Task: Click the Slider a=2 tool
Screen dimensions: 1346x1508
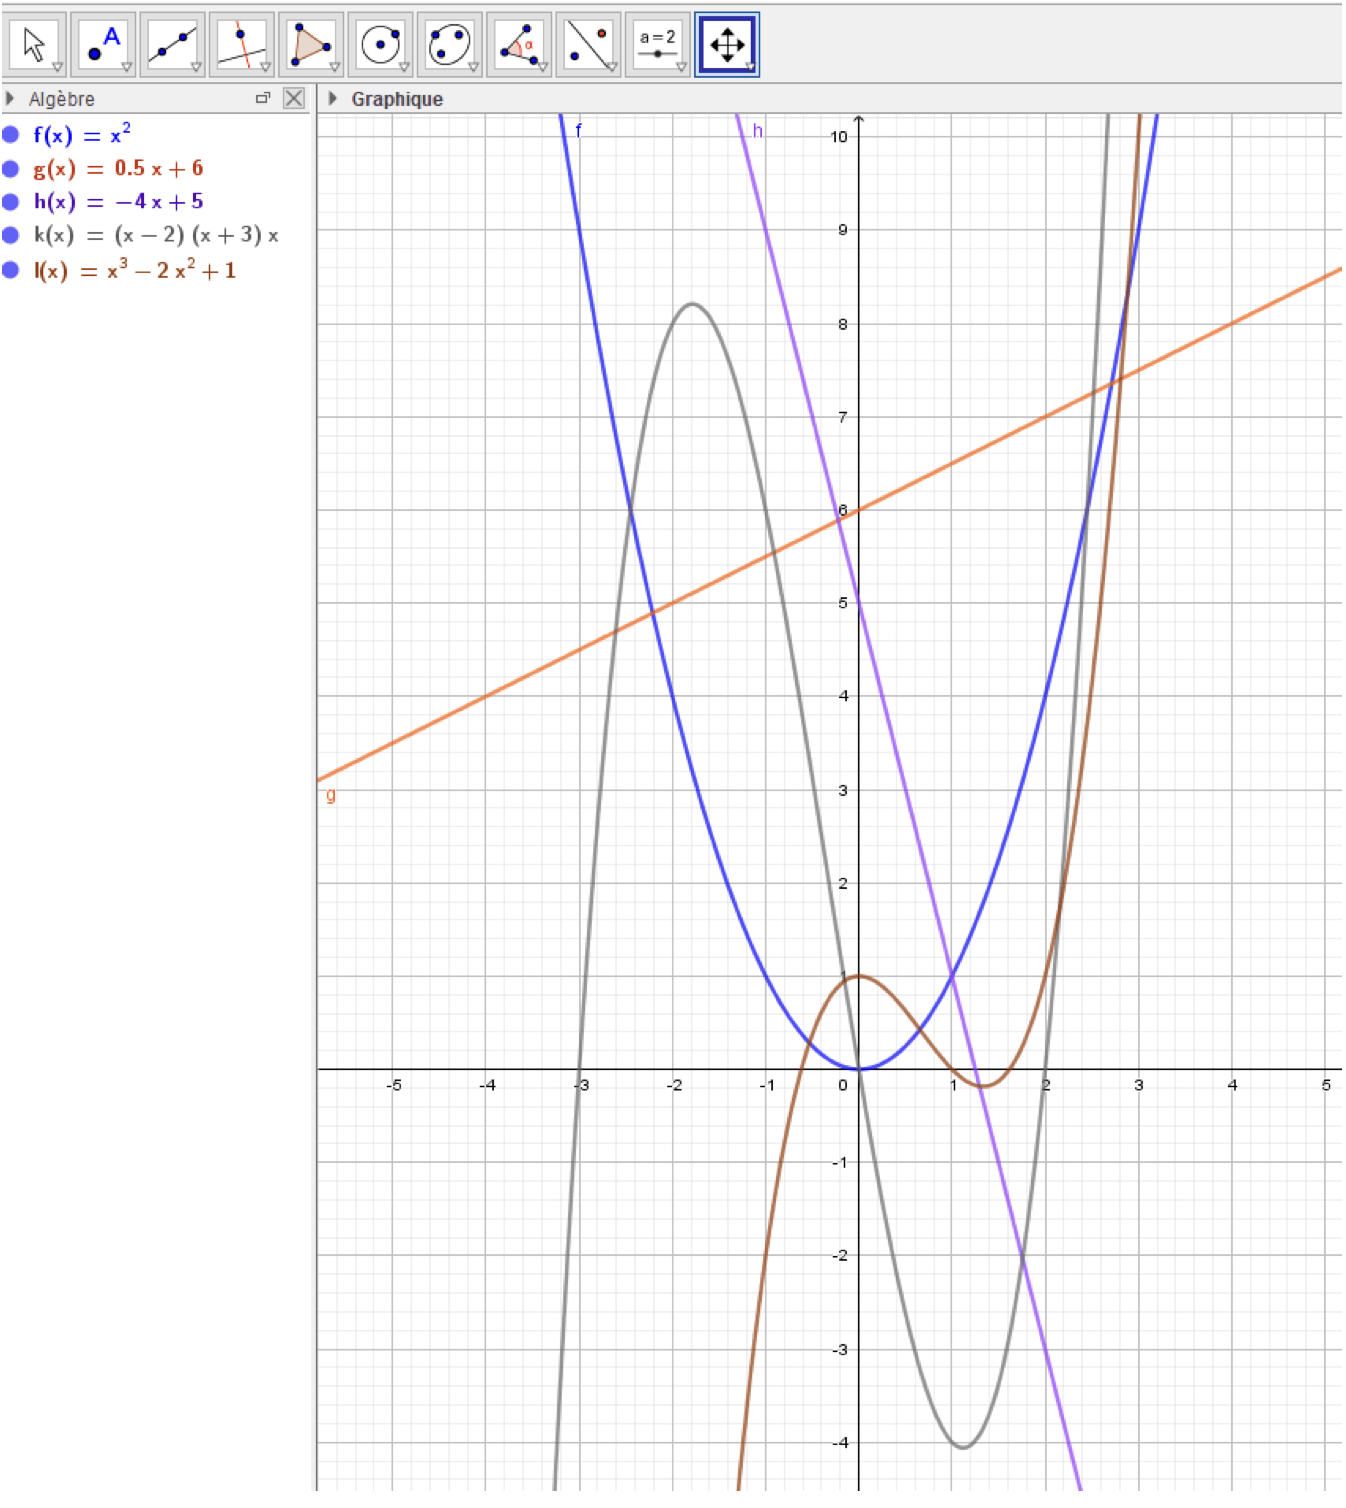Action: point(657,45)
